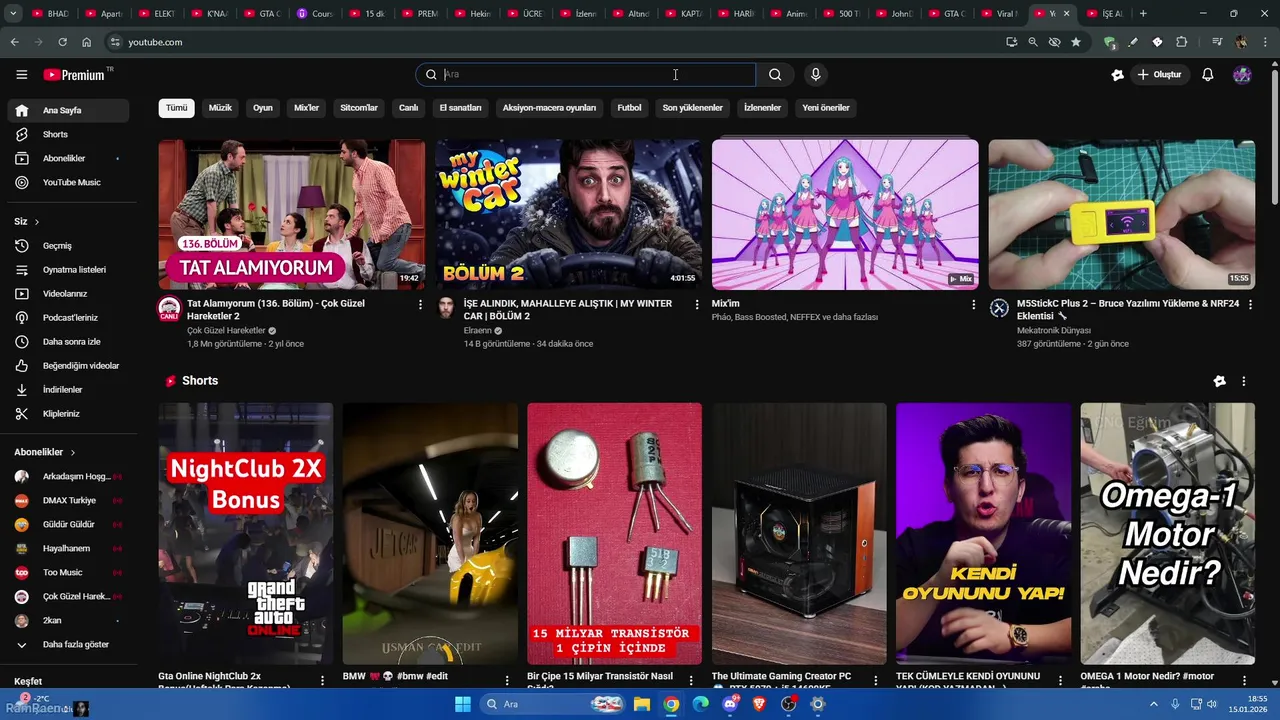This screenshot has width=1280, height=720.
Task: Select the Tümü filter chip
Action: tap(177, 108)
